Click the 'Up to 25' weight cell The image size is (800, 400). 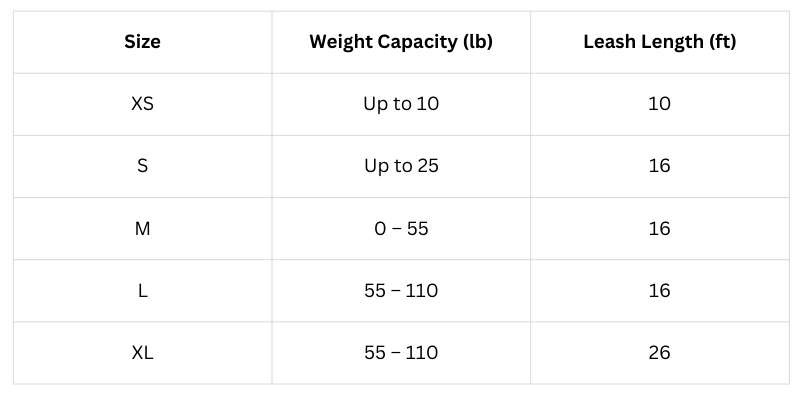[401, 166]
